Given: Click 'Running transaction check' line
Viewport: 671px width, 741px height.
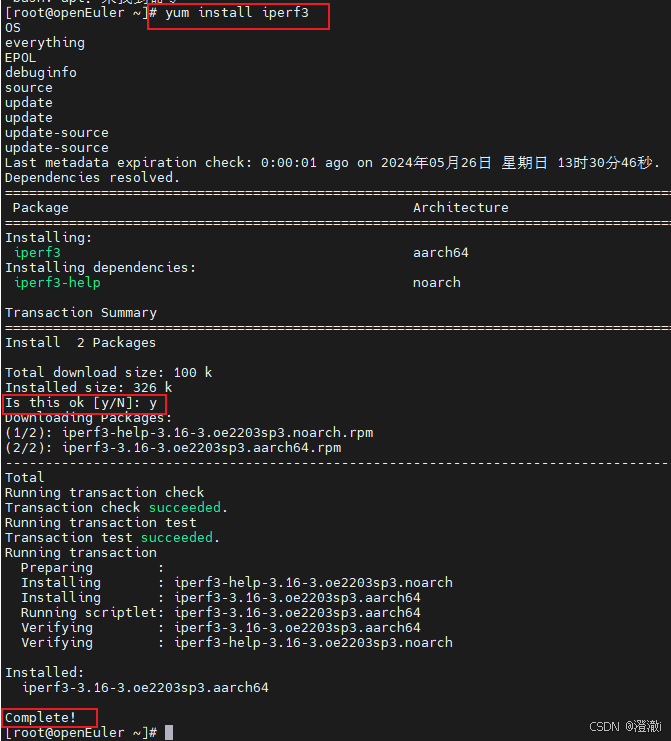Looking at the screenshot, I should click(x=104, y=493).
